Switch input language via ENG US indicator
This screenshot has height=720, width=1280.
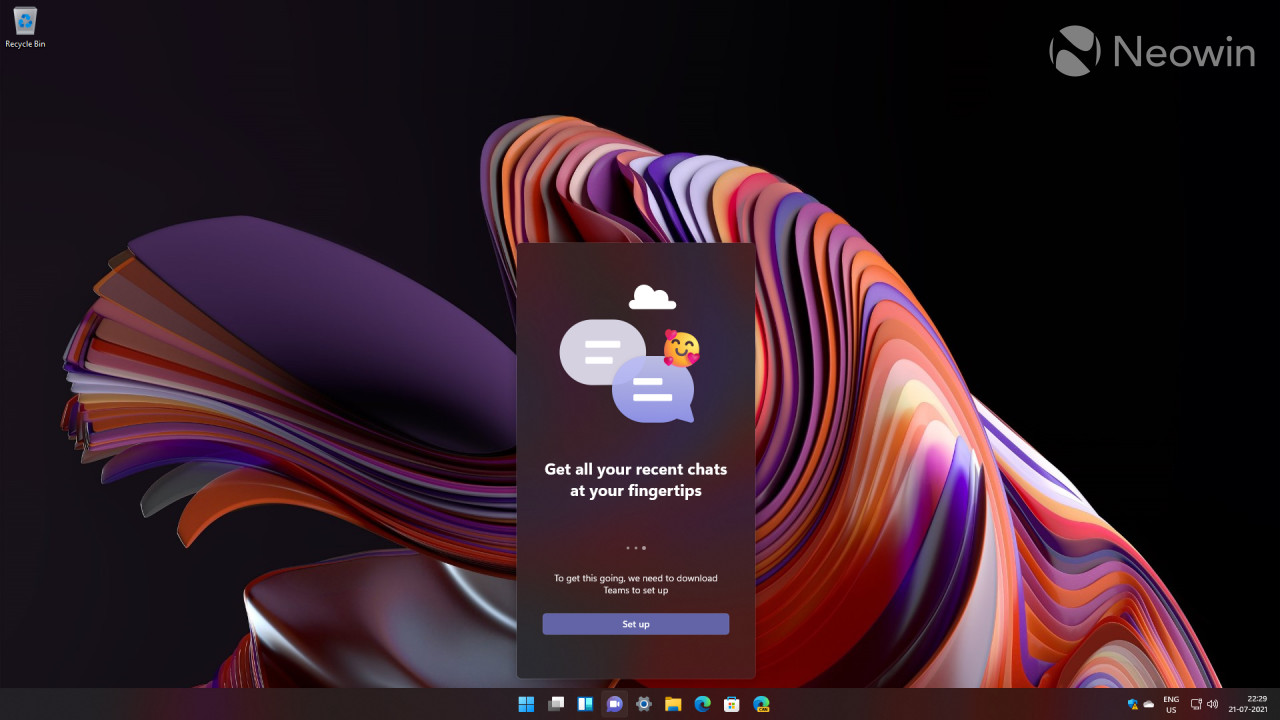click(x=1171, y=703)
